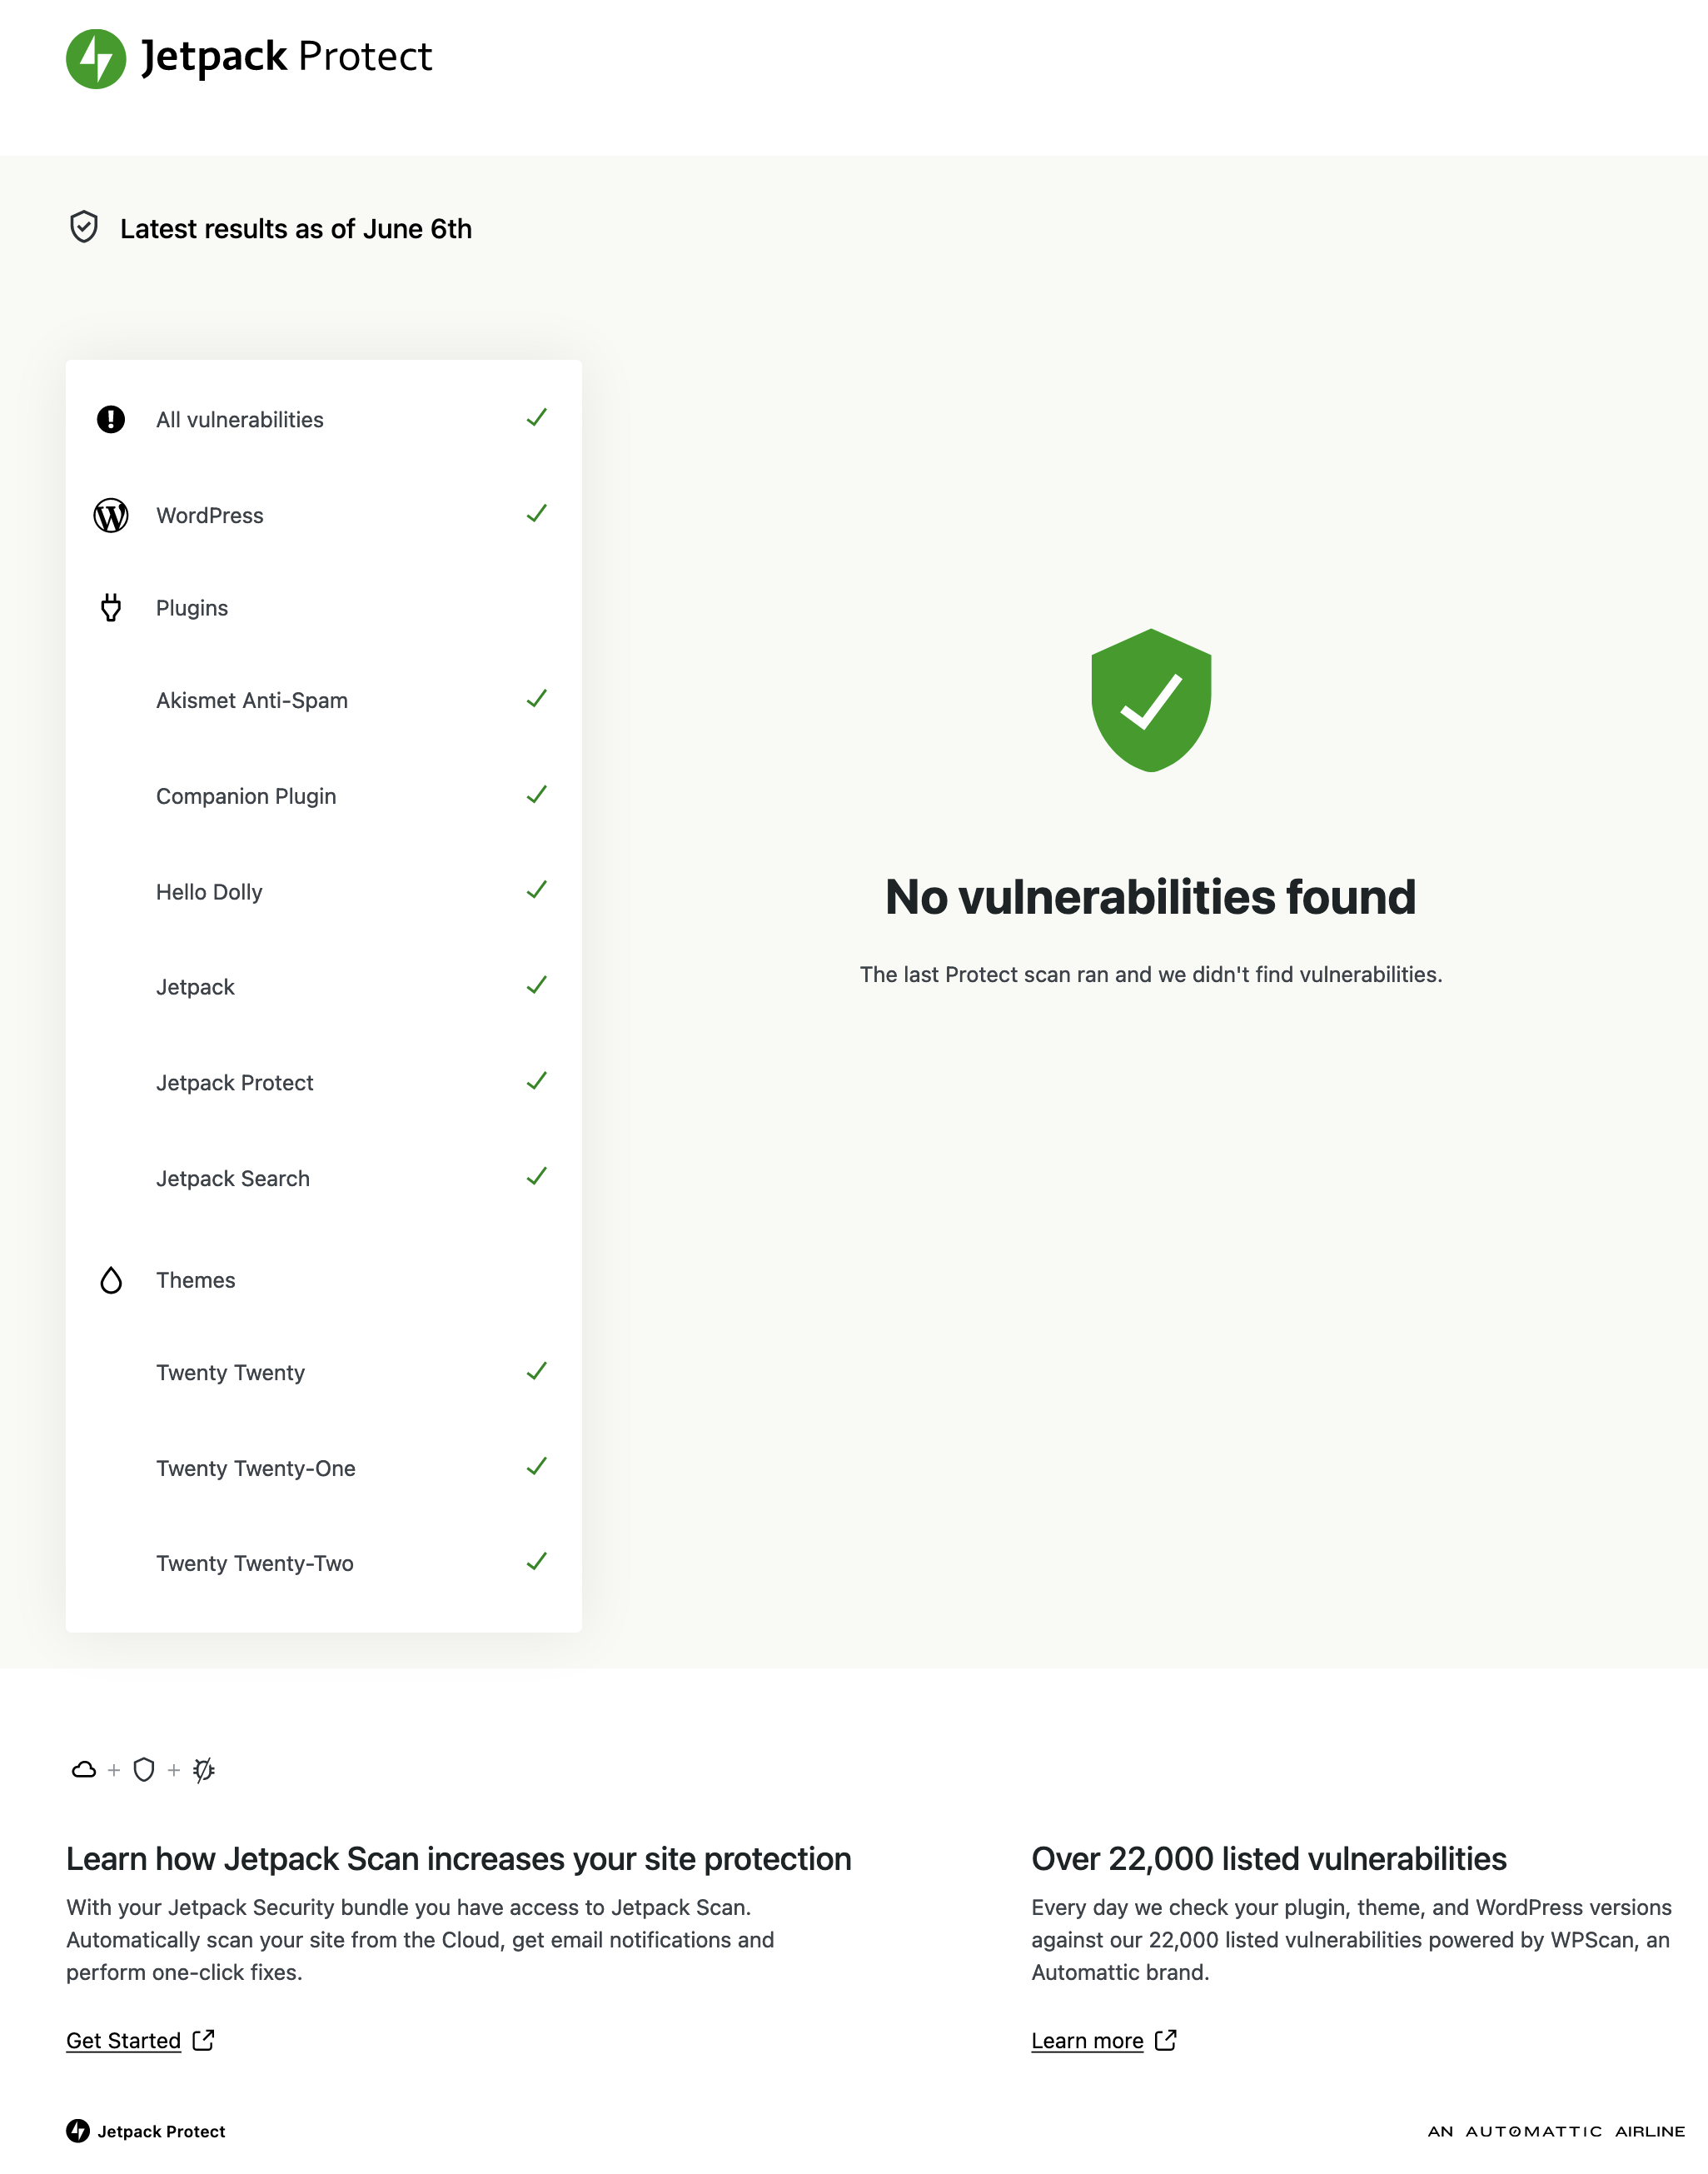Click the cloud icon above Jetpack Scan heading
This screenshot has height=2174, width=1708.
[84, 1770]
